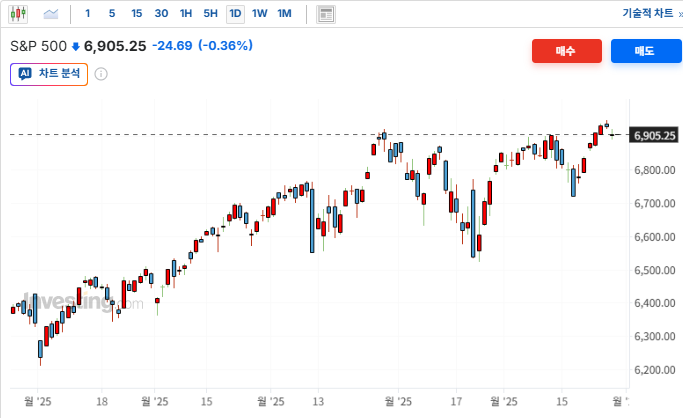
Task: Click the blue 매도 sell button
Action: click(646, 51)
